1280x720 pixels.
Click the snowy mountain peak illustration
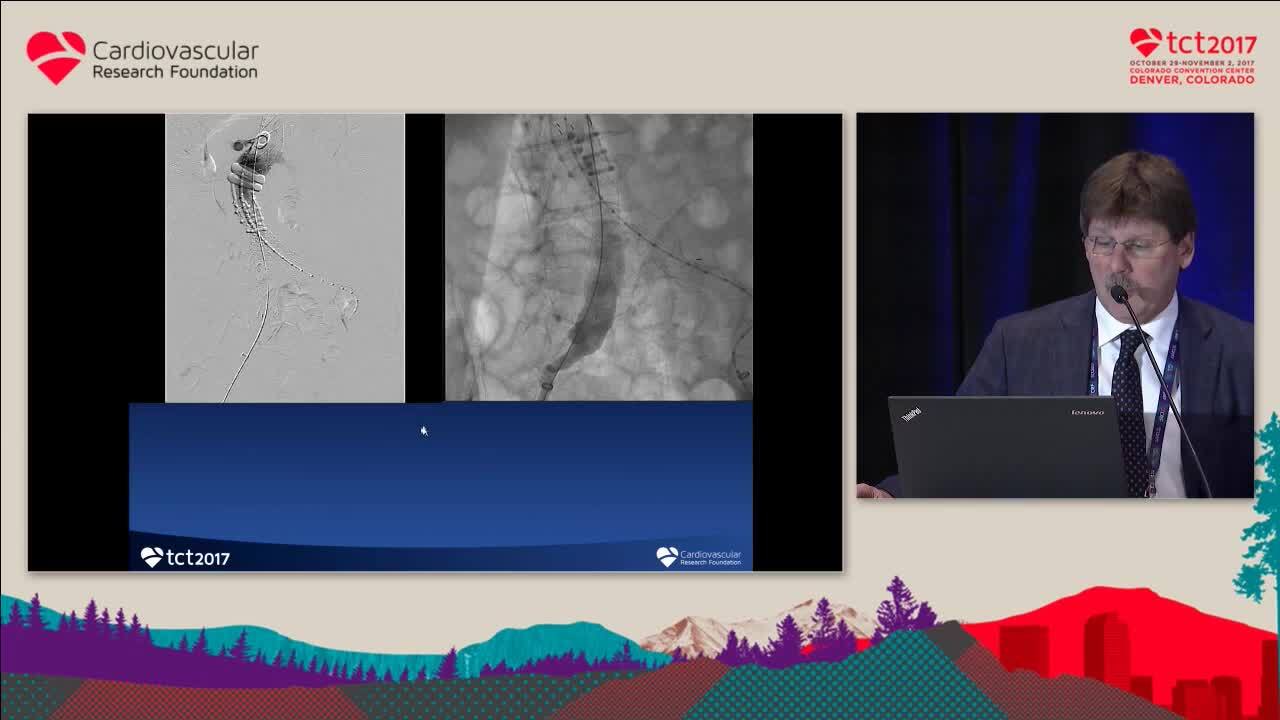(x=700, y=630)
